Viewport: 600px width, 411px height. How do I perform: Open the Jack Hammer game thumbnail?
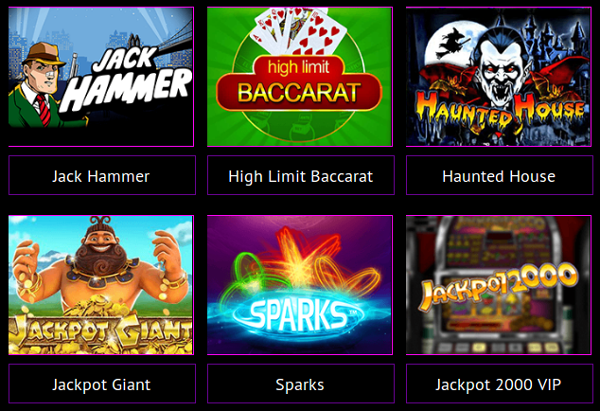101,77
